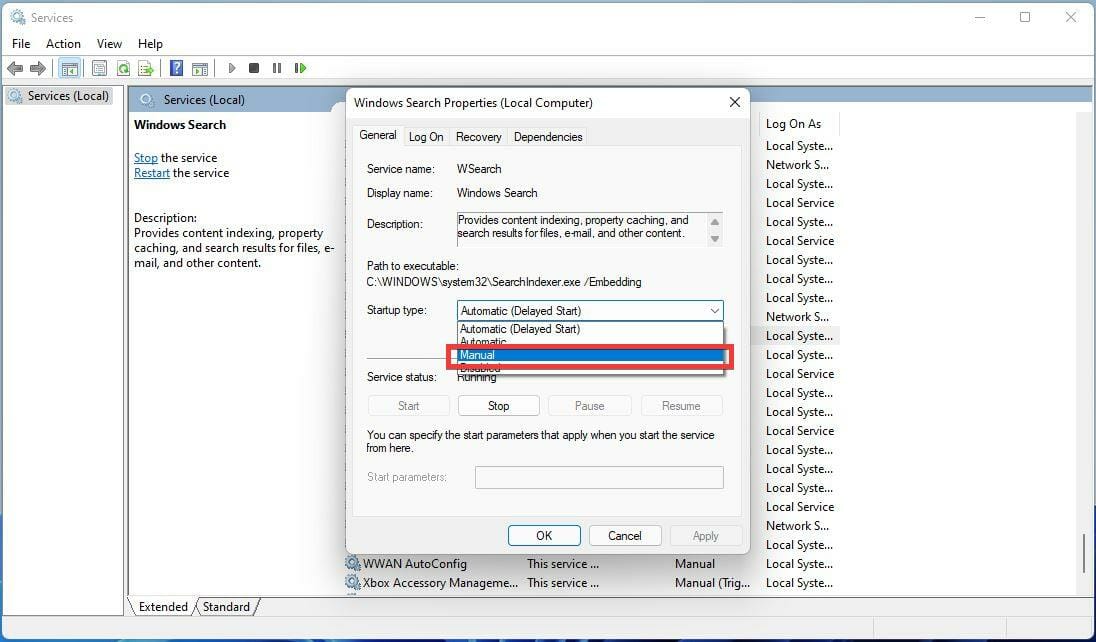
Task: Click OK in the properties dialog
Action: (x=544, y=536)
